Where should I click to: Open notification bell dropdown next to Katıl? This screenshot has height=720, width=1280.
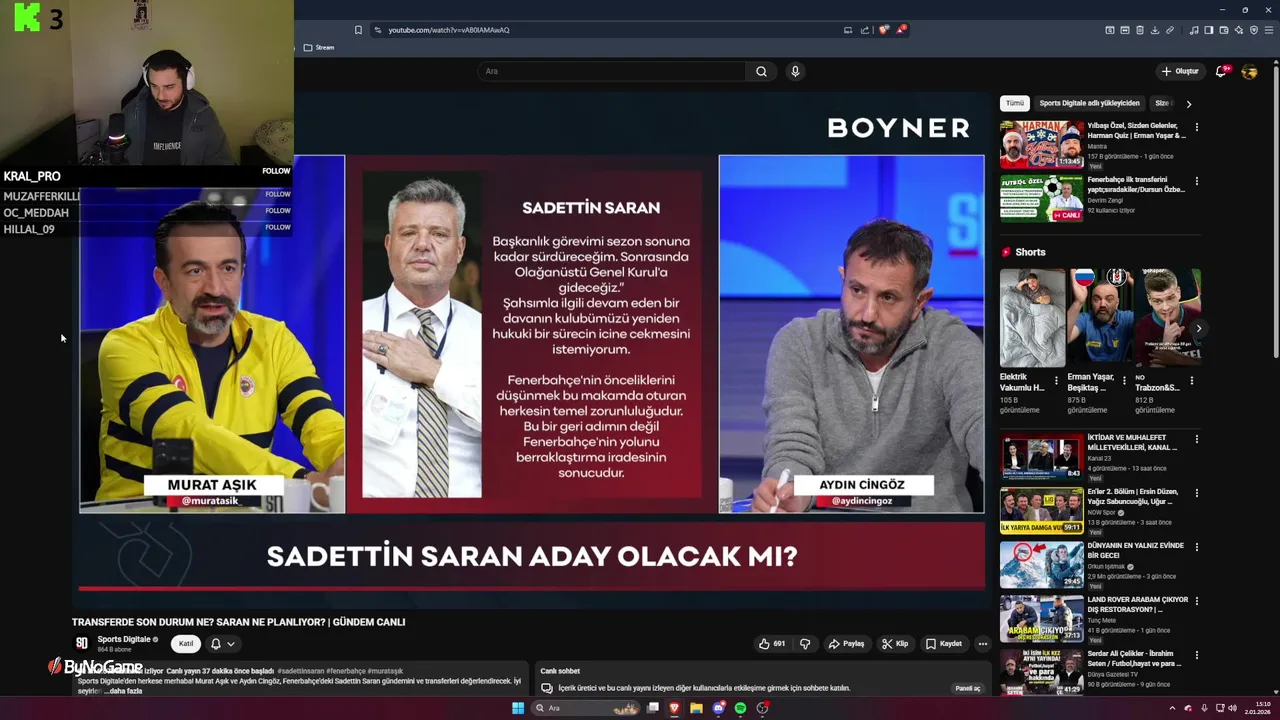tap(222, 644)
